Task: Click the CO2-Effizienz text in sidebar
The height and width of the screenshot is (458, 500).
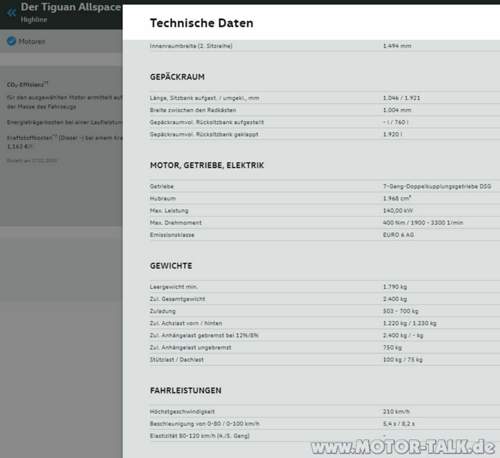Action: [x=27, y=84]
